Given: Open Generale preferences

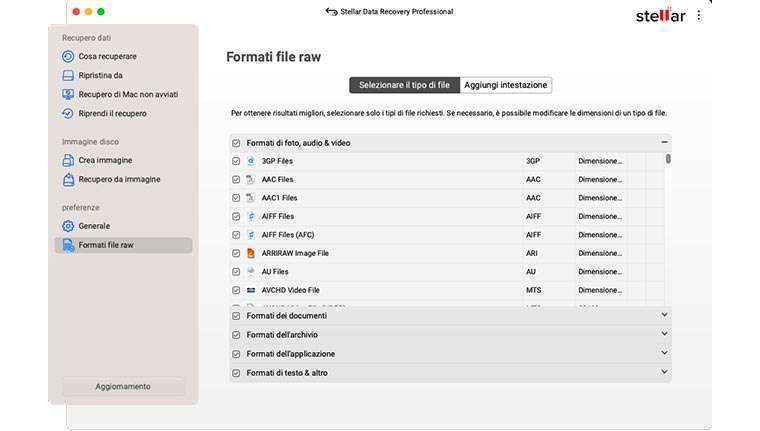Looking at the screenshot, I should (x=94, y=226).
